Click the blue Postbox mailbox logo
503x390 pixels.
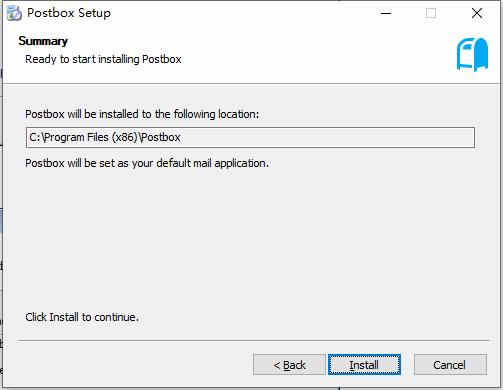(472, 54)
